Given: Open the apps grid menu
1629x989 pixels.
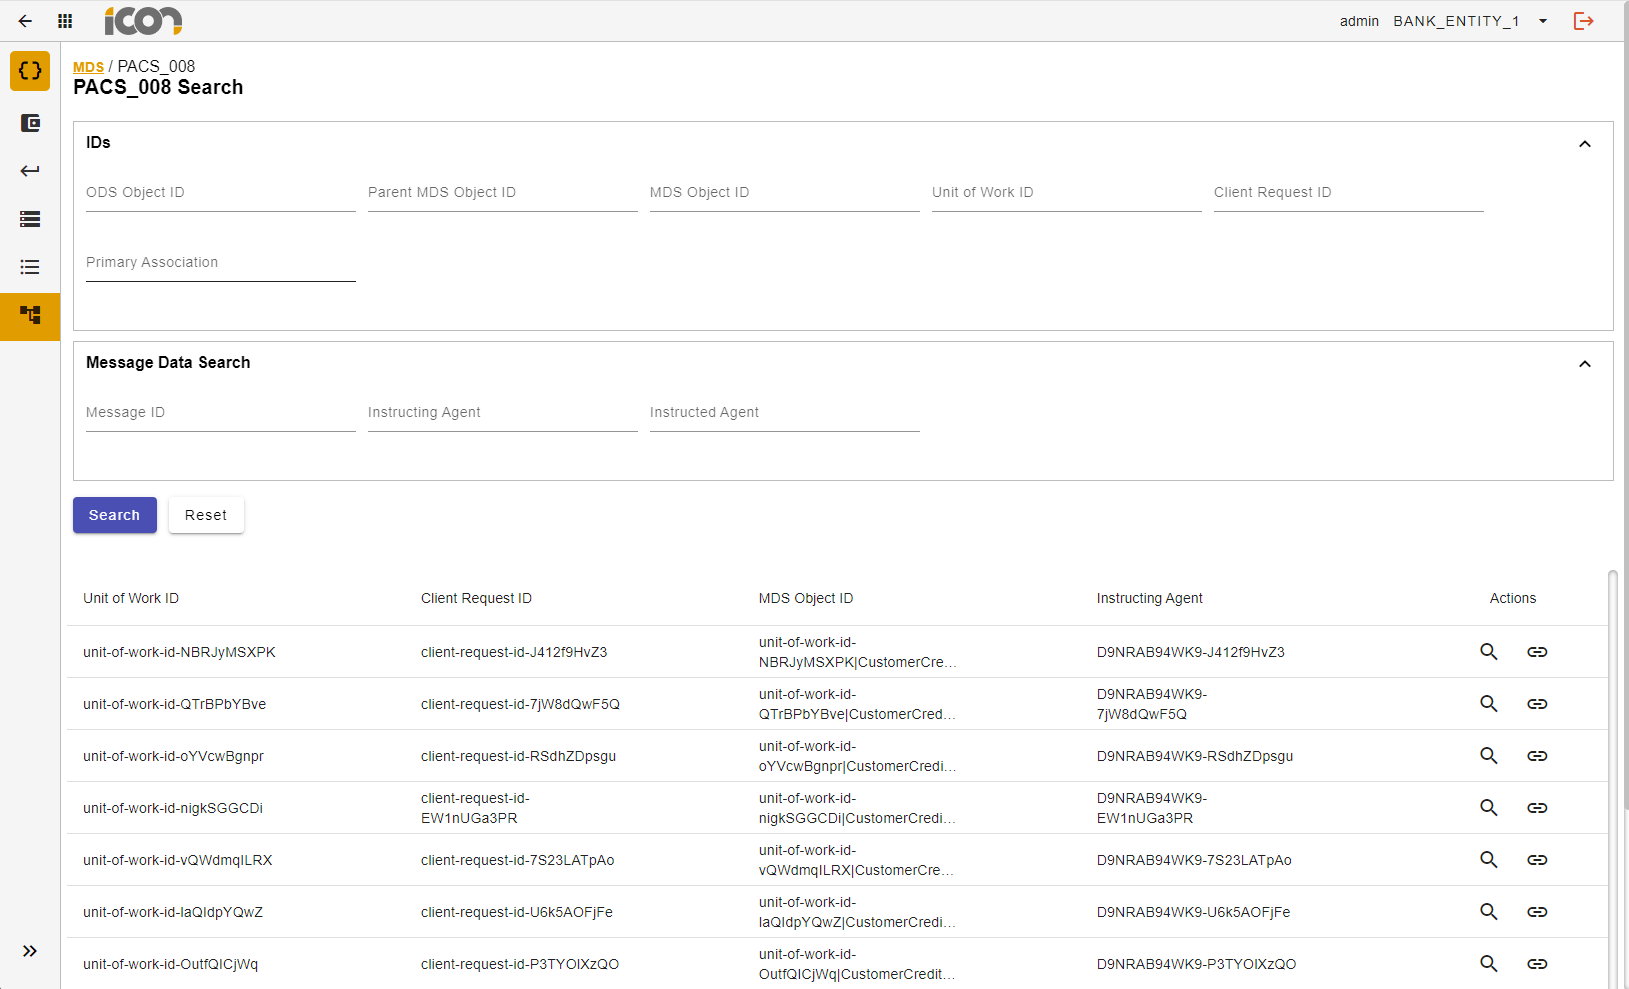Looking at the screenshot, I should click(x=65, y=21).
